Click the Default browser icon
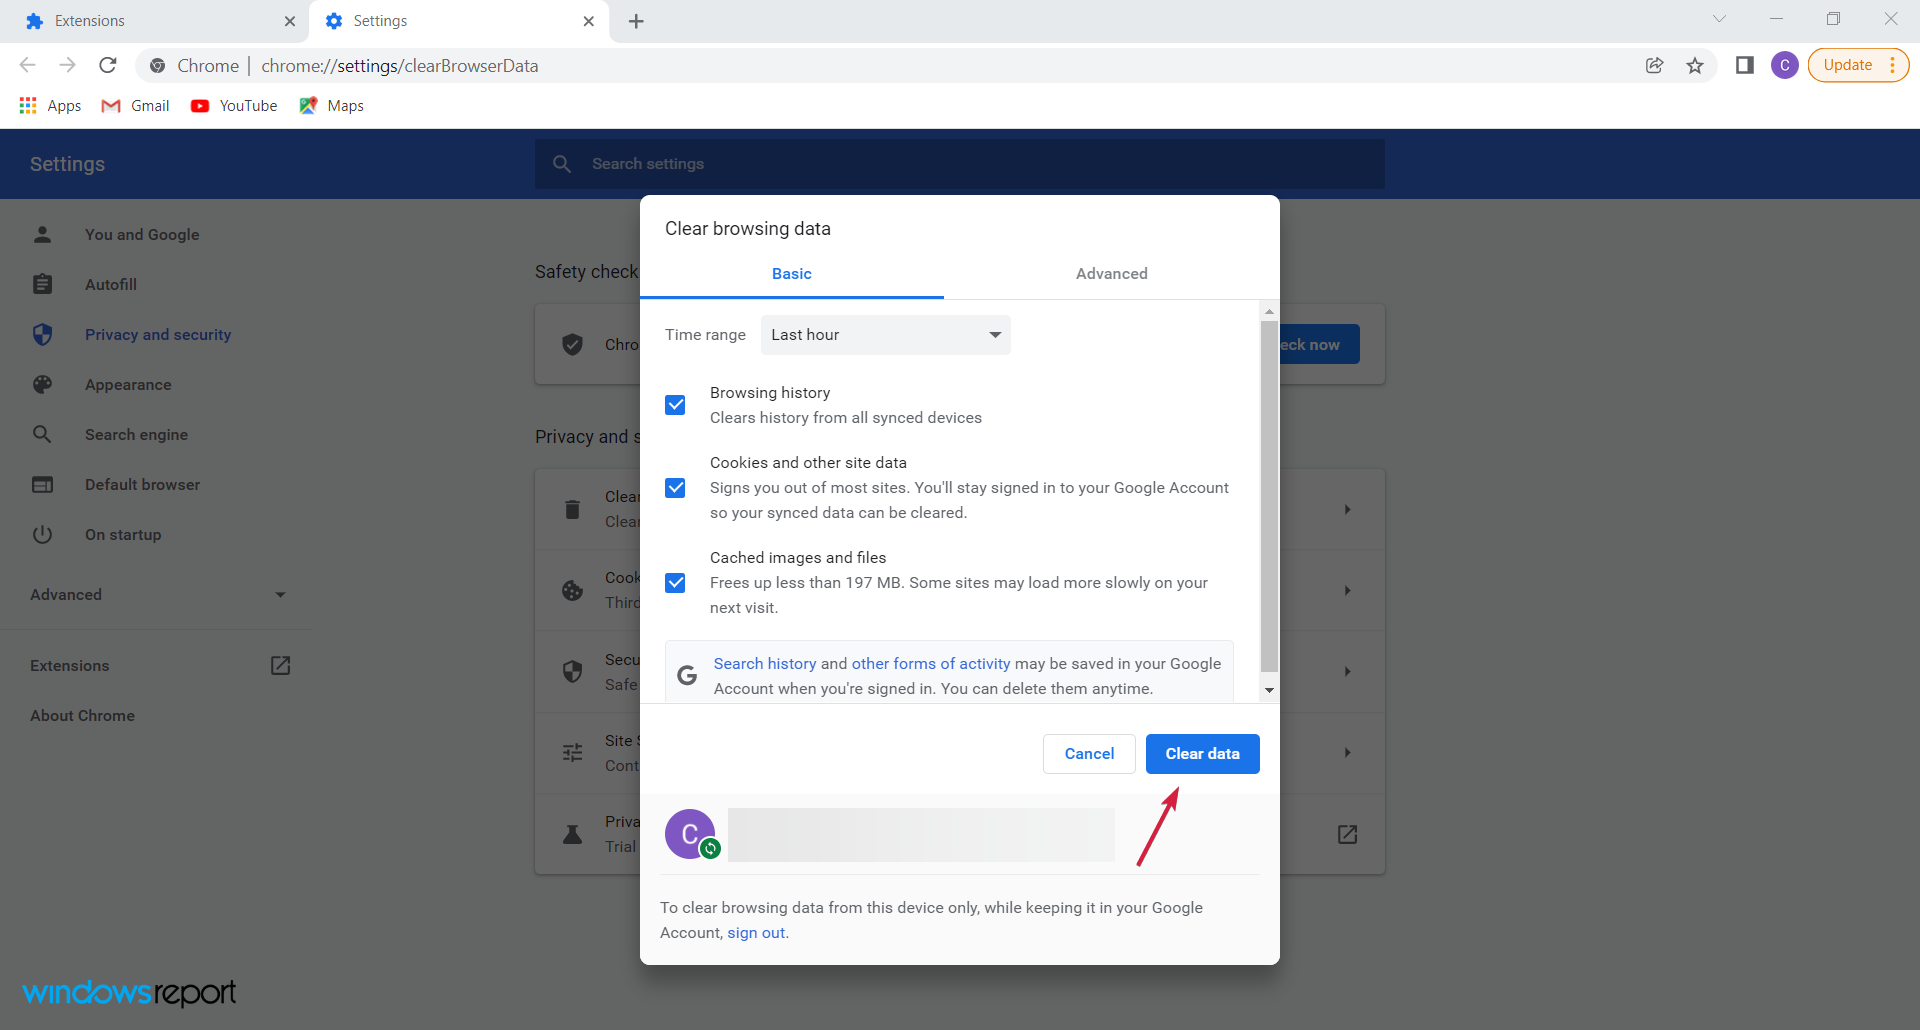The height and width of the screenshot is (1030, 1920). coord(43,484)
